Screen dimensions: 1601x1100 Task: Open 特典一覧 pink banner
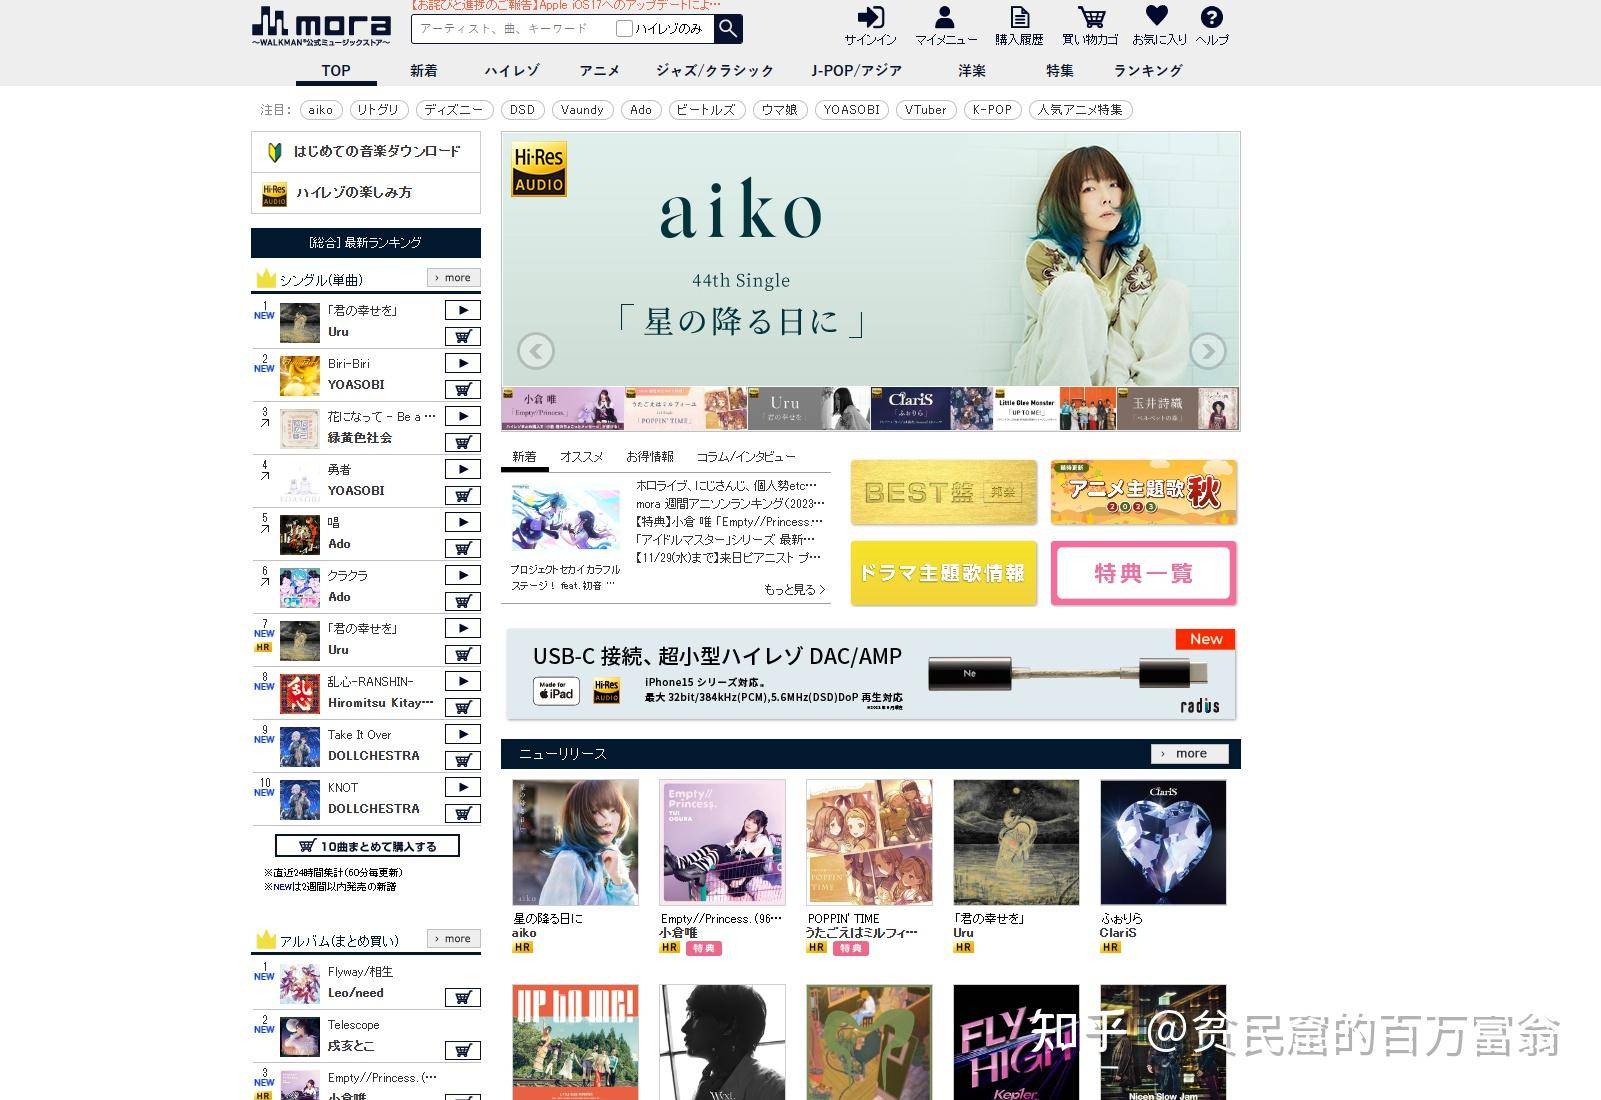1143,573
